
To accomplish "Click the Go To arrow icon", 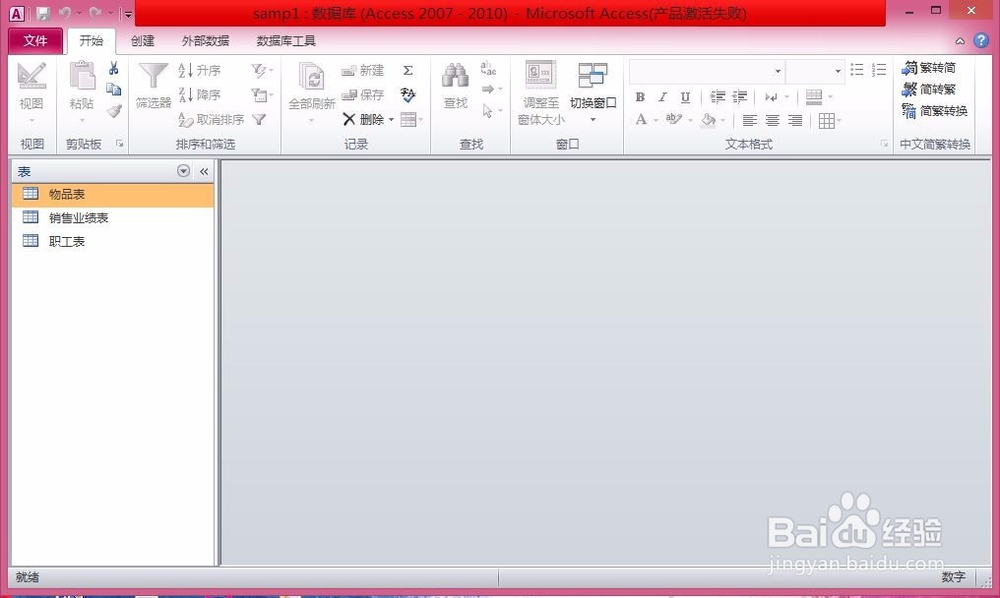I will click(x=489, y=89).
